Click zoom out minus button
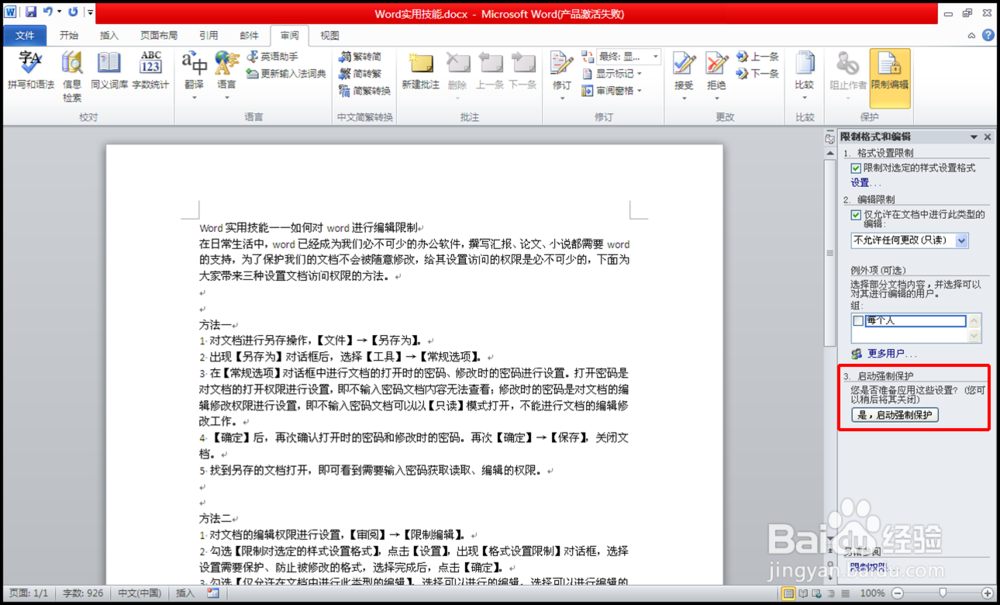This screenshot has height=605, width=1000. [x=898, y=594]
